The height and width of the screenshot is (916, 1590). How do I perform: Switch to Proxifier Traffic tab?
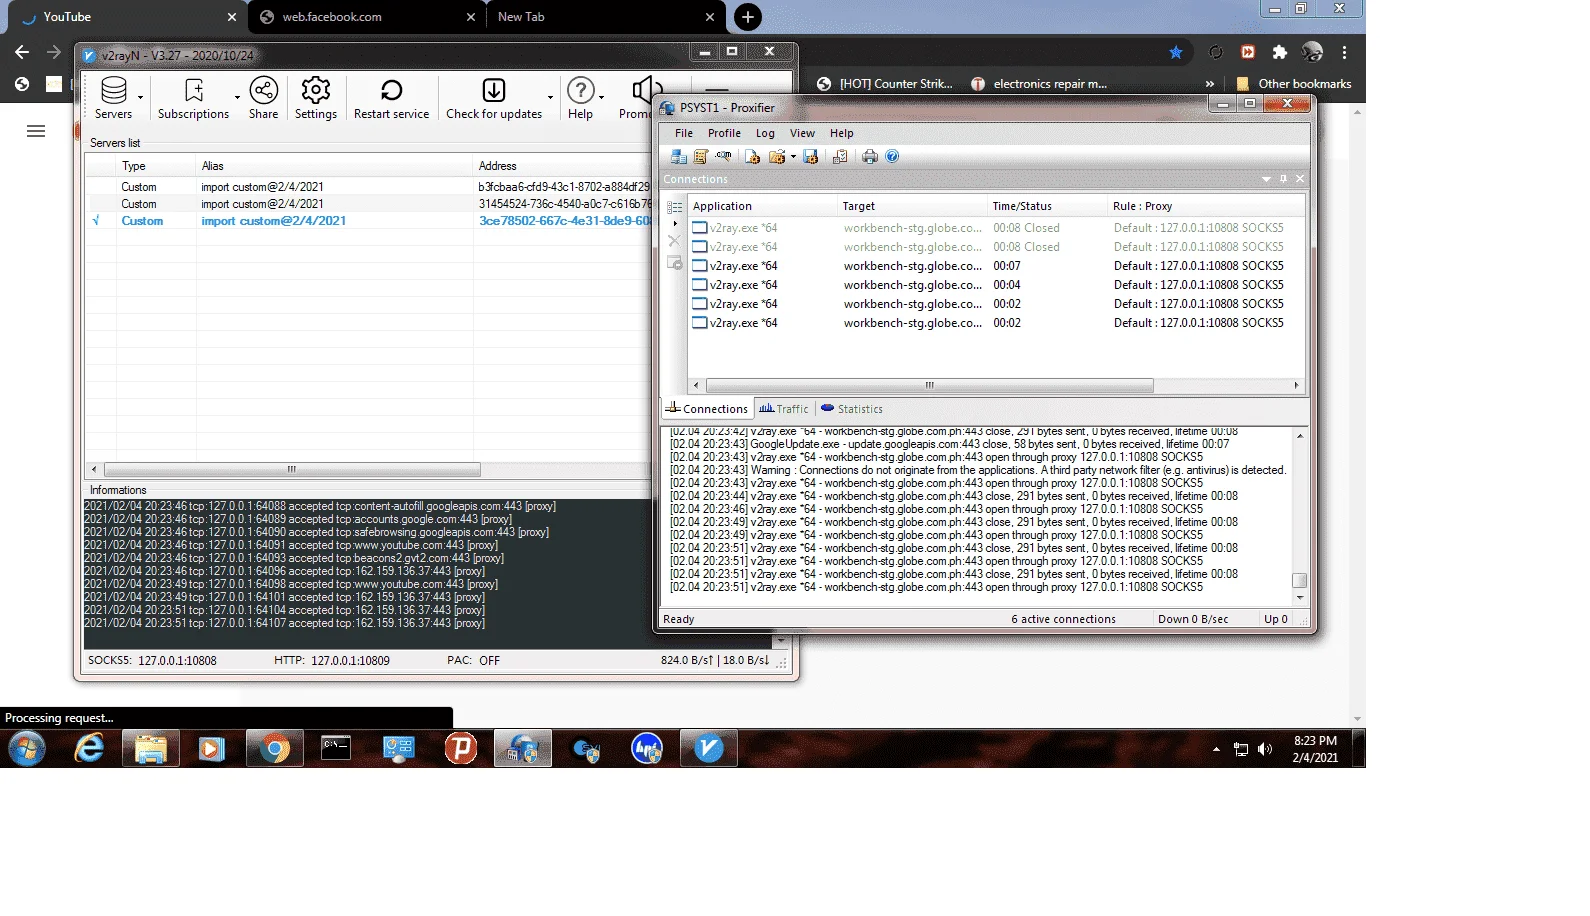click(783, 409)
